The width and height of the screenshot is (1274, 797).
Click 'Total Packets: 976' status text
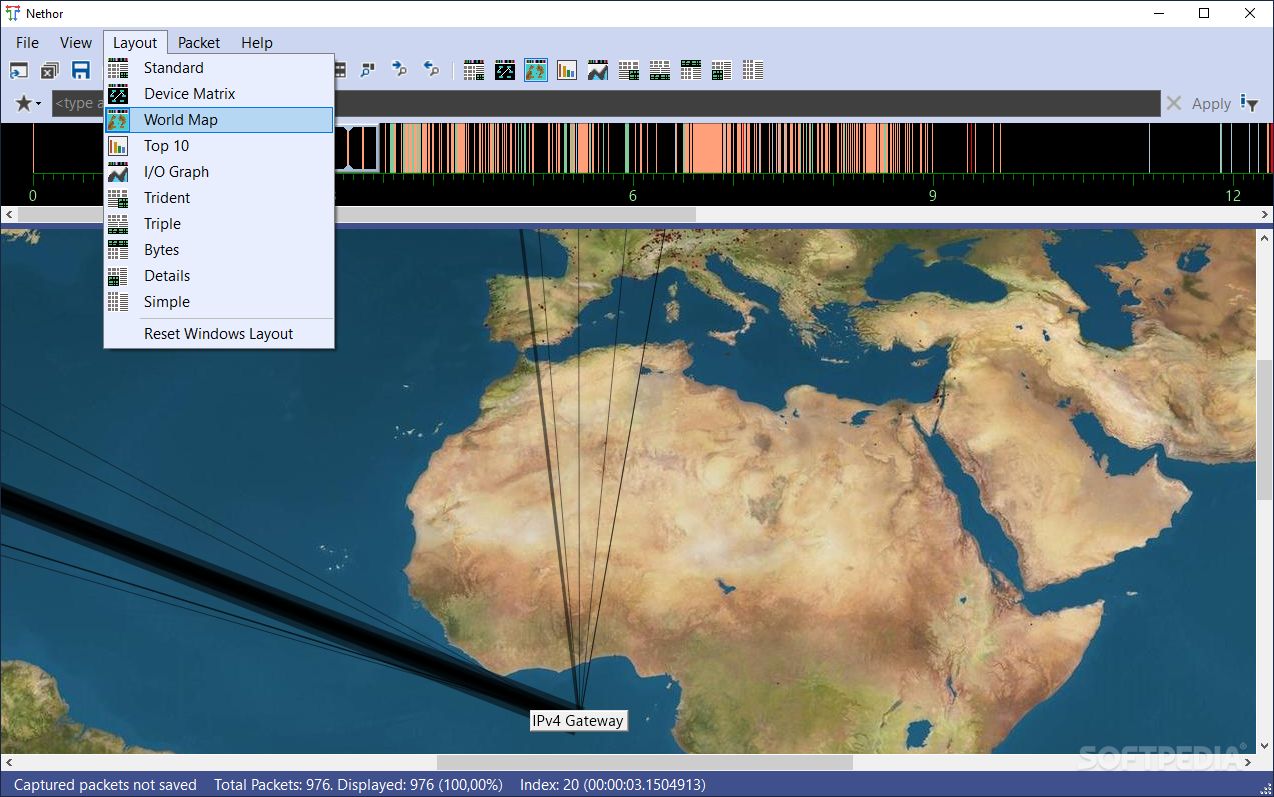[358, 785]
